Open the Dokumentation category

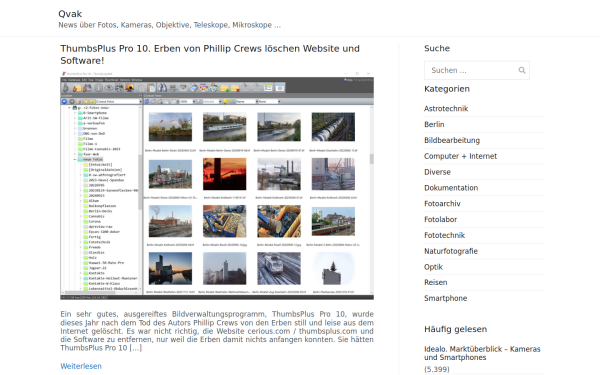(451, 188)
